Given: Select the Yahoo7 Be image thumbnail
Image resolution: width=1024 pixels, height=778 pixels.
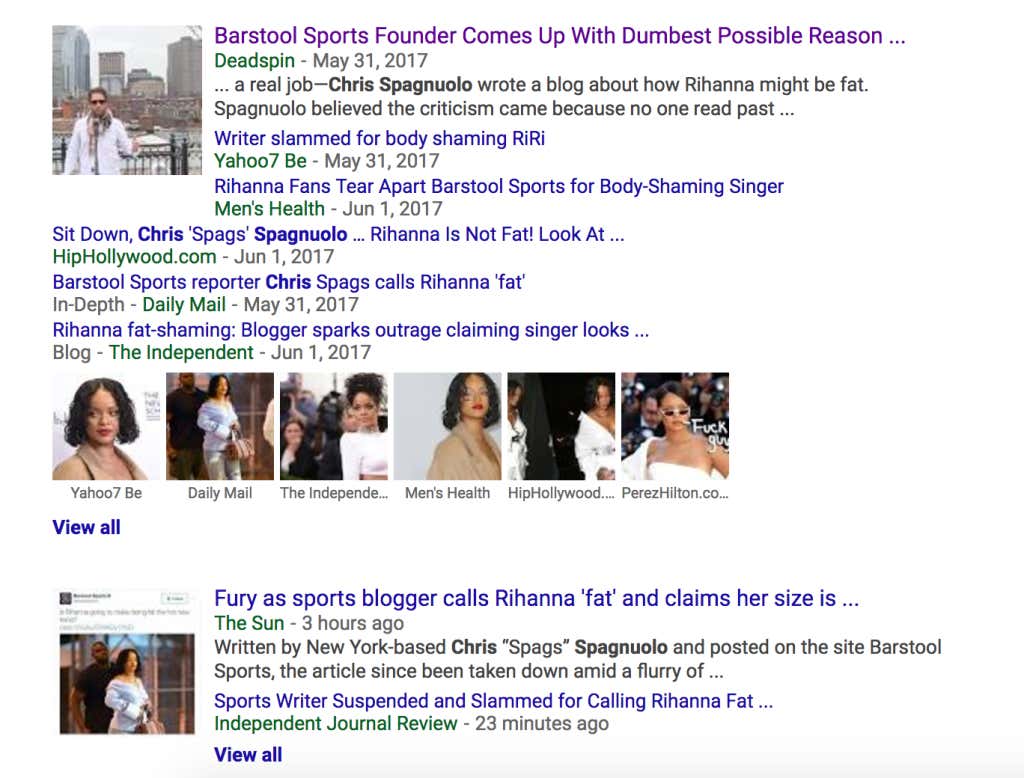Looking at the screenshot, I should [x=106, y=426].
